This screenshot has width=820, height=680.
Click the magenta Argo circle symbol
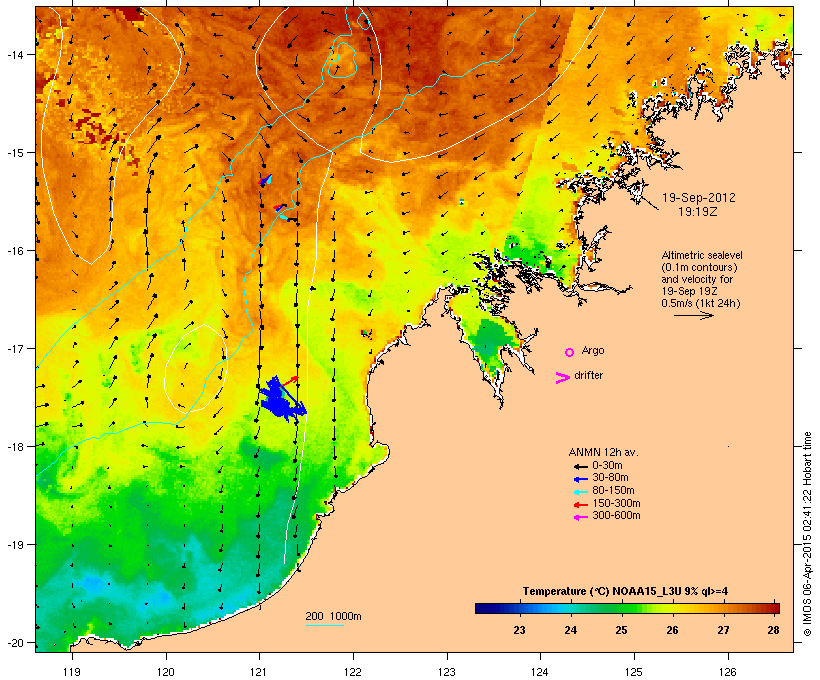[x=570, y=353]
